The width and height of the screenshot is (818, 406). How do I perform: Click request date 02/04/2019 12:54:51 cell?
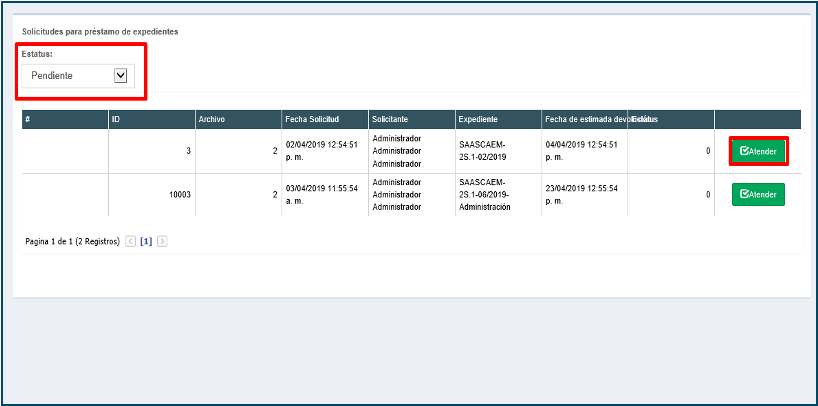click(321, 150)
